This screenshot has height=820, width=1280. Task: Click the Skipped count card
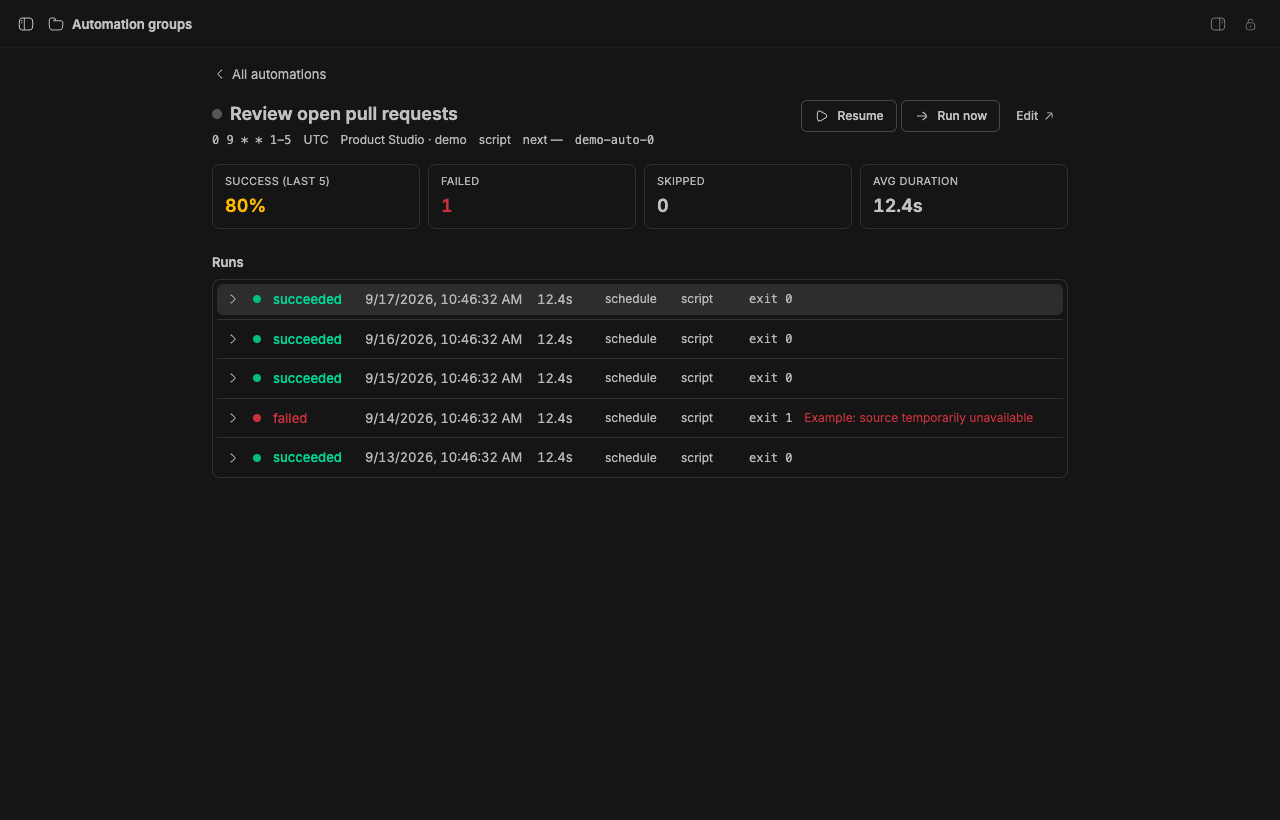748,196
